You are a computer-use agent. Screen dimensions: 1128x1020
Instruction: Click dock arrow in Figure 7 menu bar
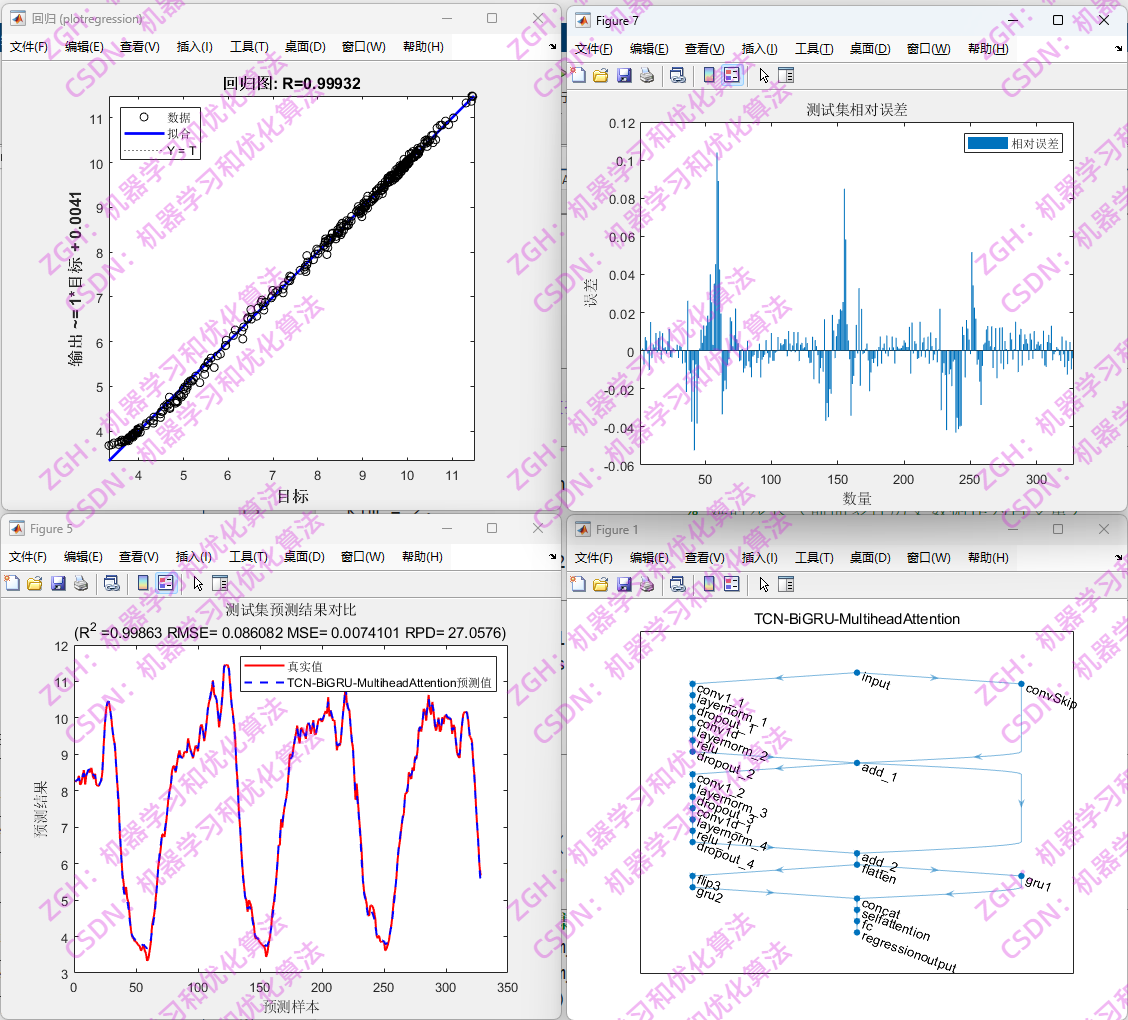1118,49
